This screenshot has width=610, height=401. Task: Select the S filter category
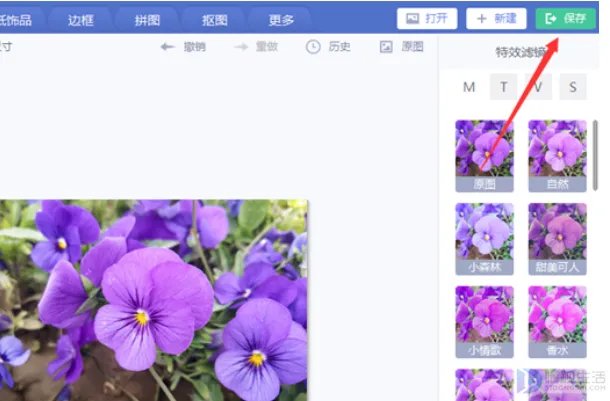click(573, 87)
